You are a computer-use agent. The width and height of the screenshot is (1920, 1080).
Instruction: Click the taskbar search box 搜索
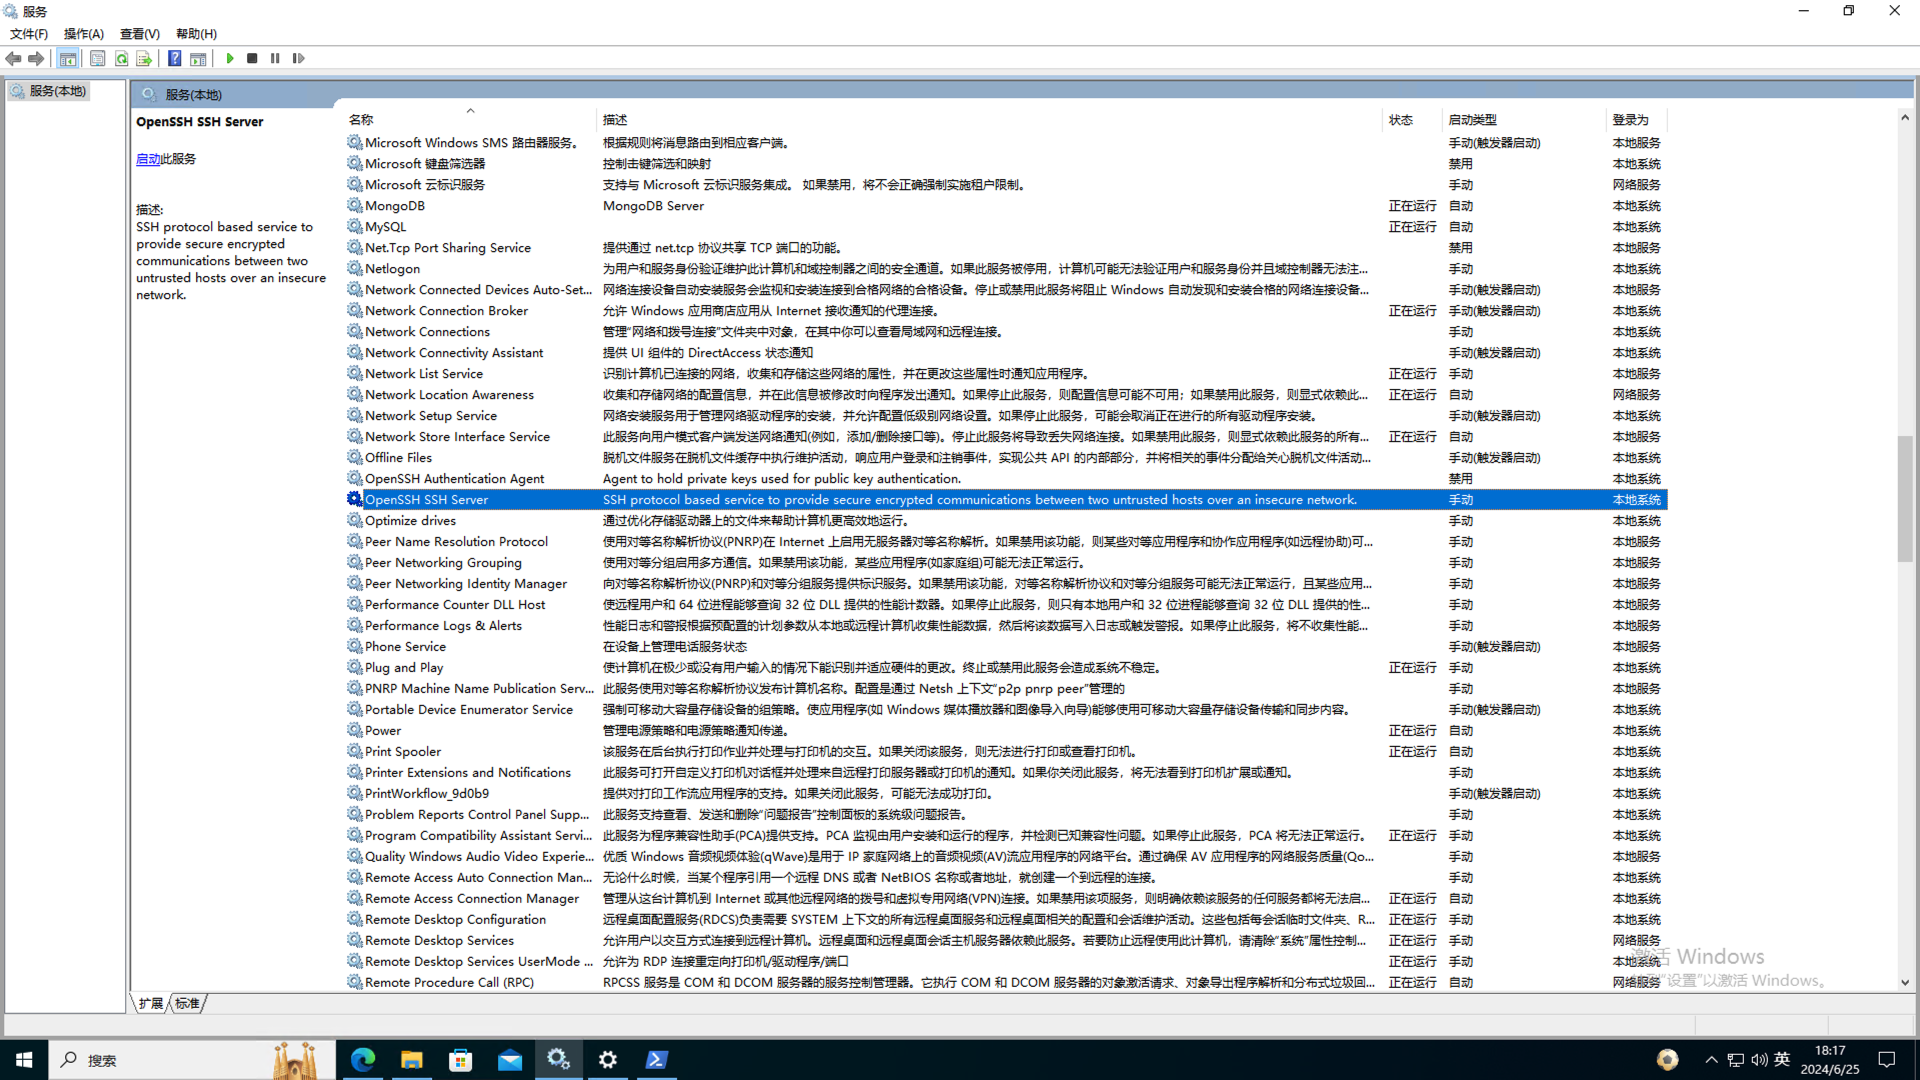click(190, 1060)
